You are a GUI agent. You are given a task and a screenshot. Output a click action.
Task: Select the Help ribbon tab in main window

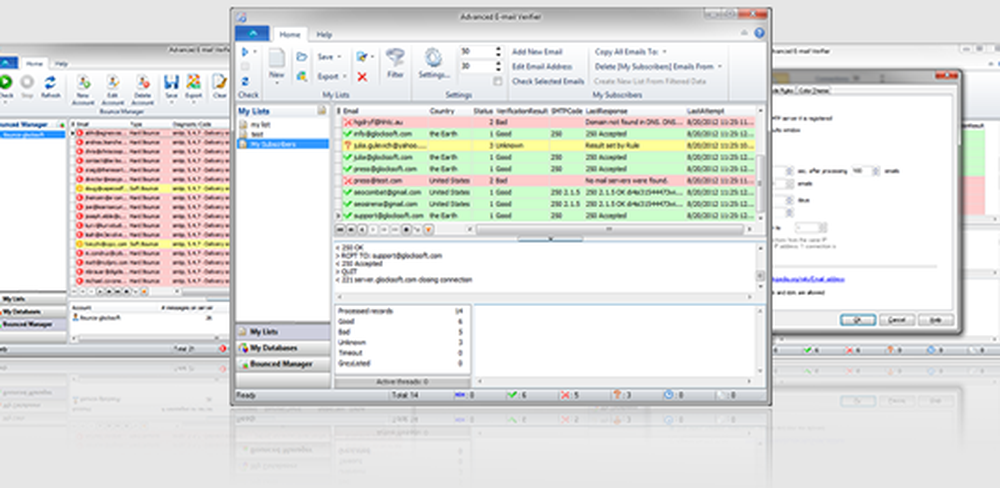[x=324, y=34]
